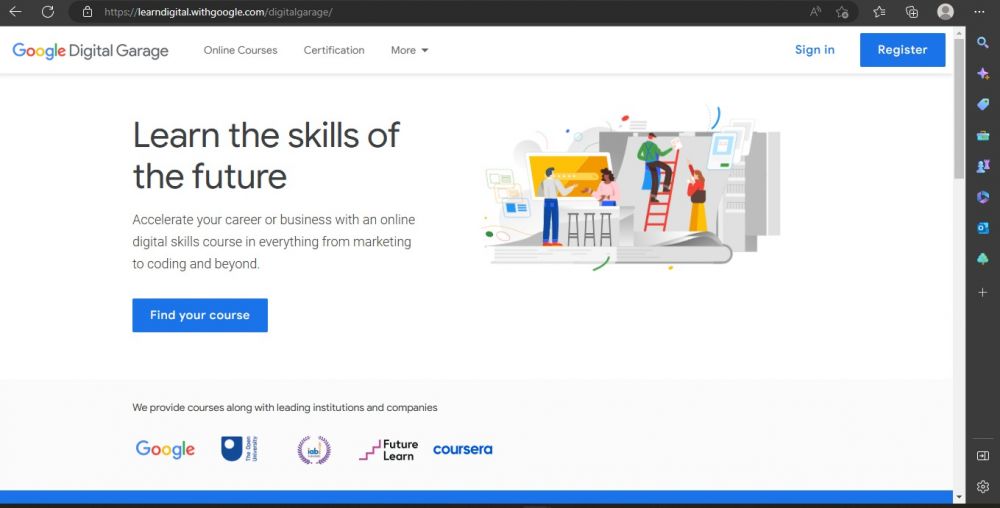The height and width of the screenshot is (508, 1000).
Task: Add a sidebar app with plus icon
Action: click(983, 293)
